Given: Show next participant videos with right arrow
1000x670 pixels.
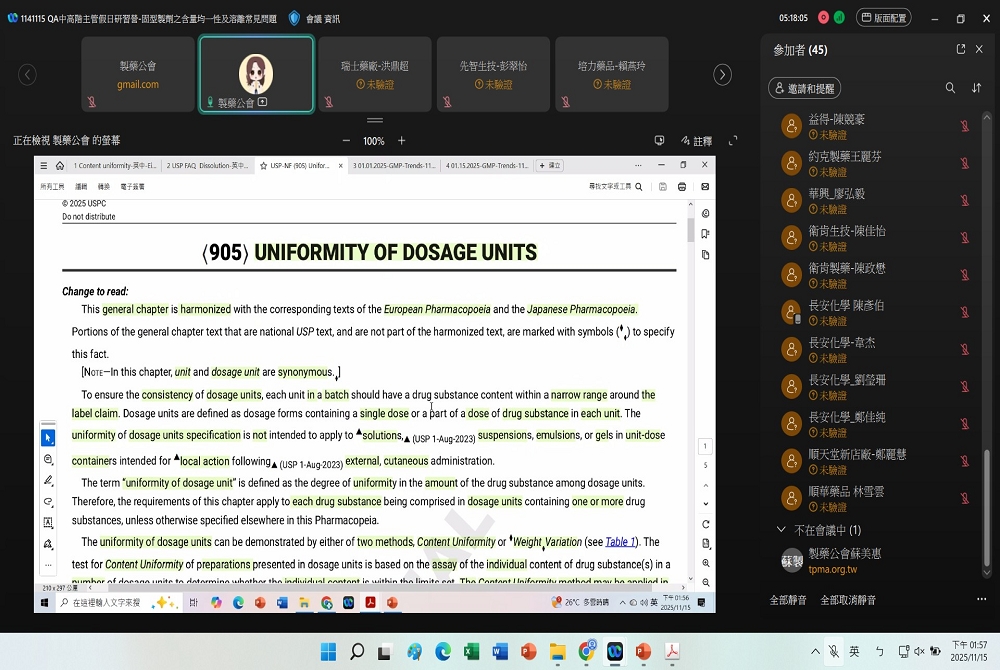Looking at the screenshot, I should coord(723,75).
